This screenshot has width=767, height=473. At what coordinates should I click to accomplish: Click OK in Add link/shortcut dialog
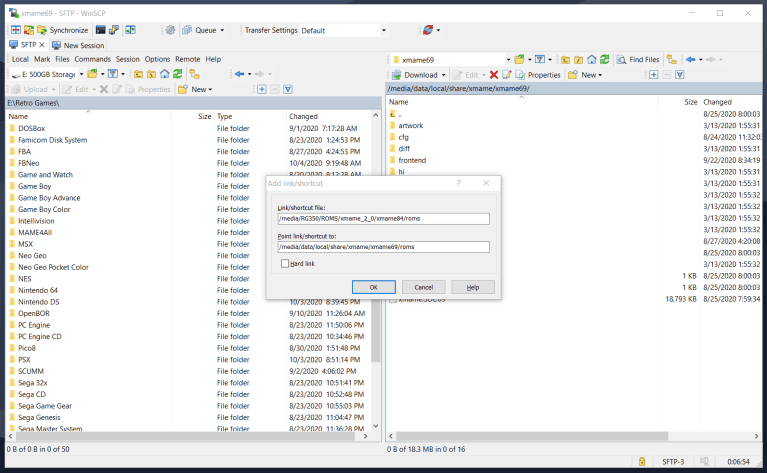click(x=372, y=287)
